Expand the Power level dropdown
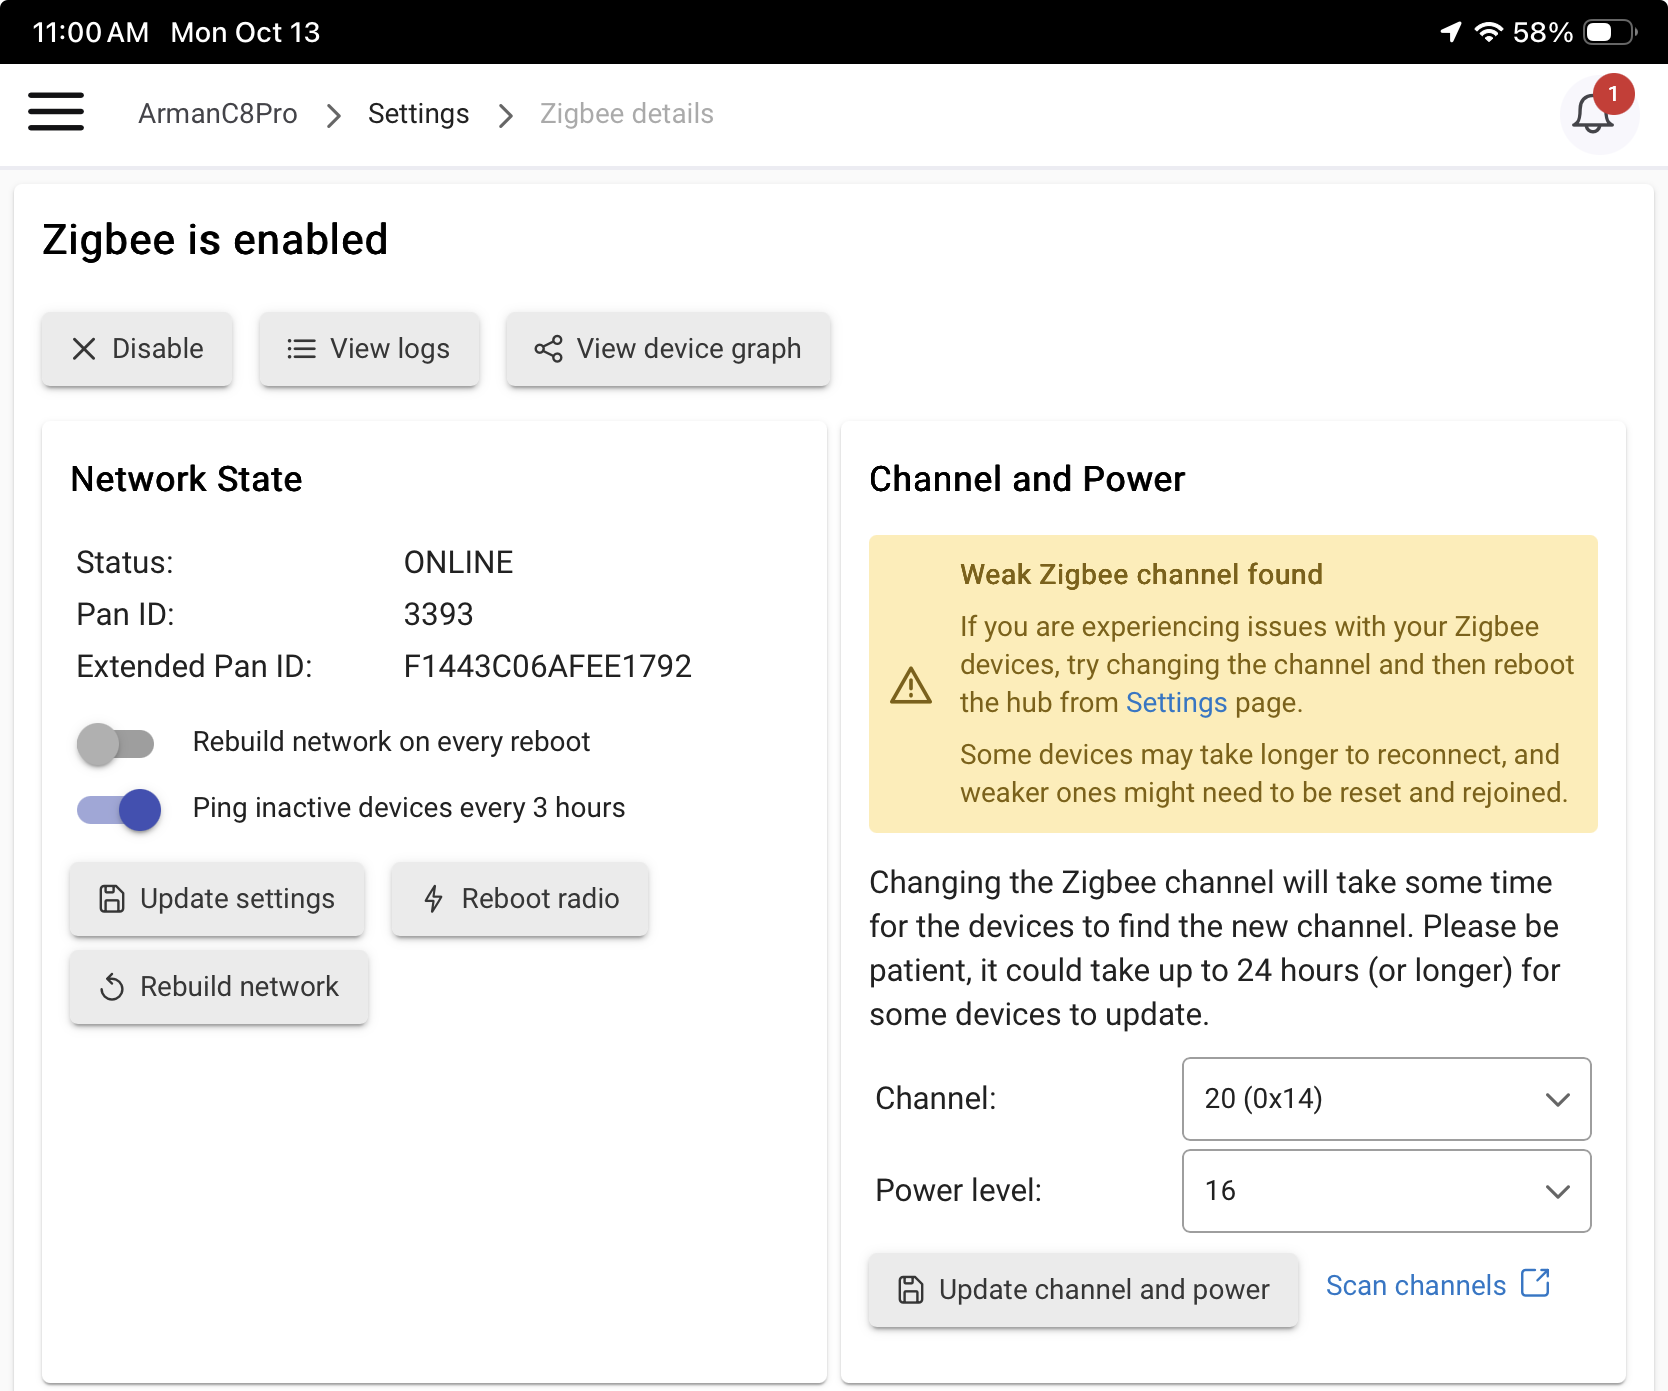The width and height of the screenshot is (1668, 1391). (1386, 1191)
